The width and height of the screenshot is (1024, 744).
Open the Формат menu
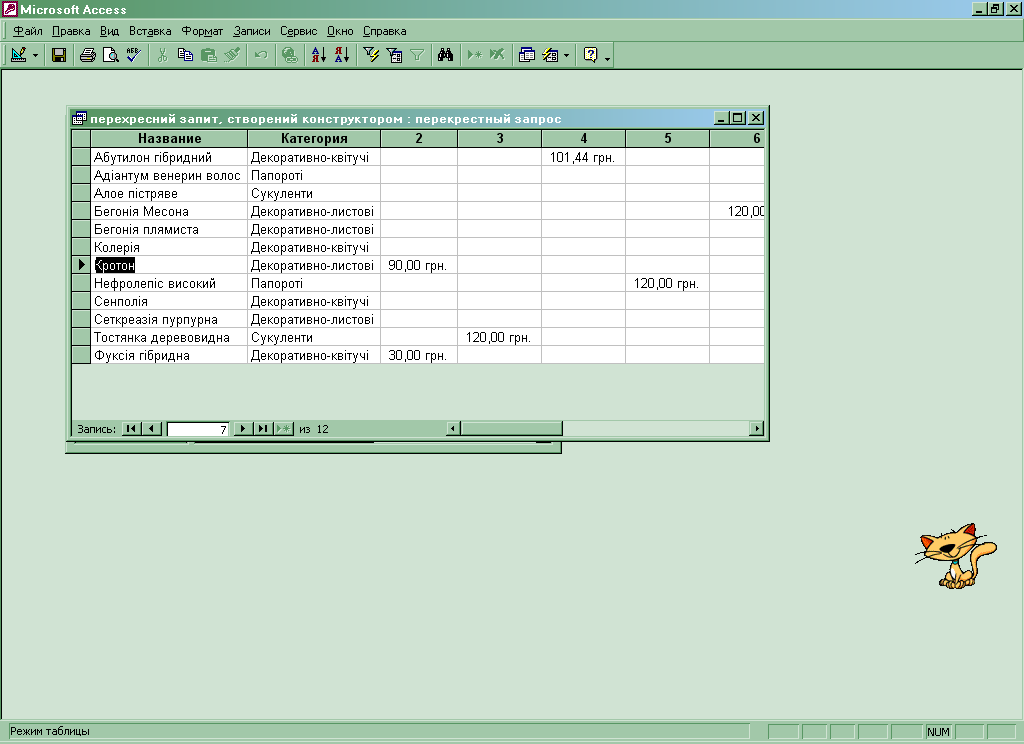[202, 31]
